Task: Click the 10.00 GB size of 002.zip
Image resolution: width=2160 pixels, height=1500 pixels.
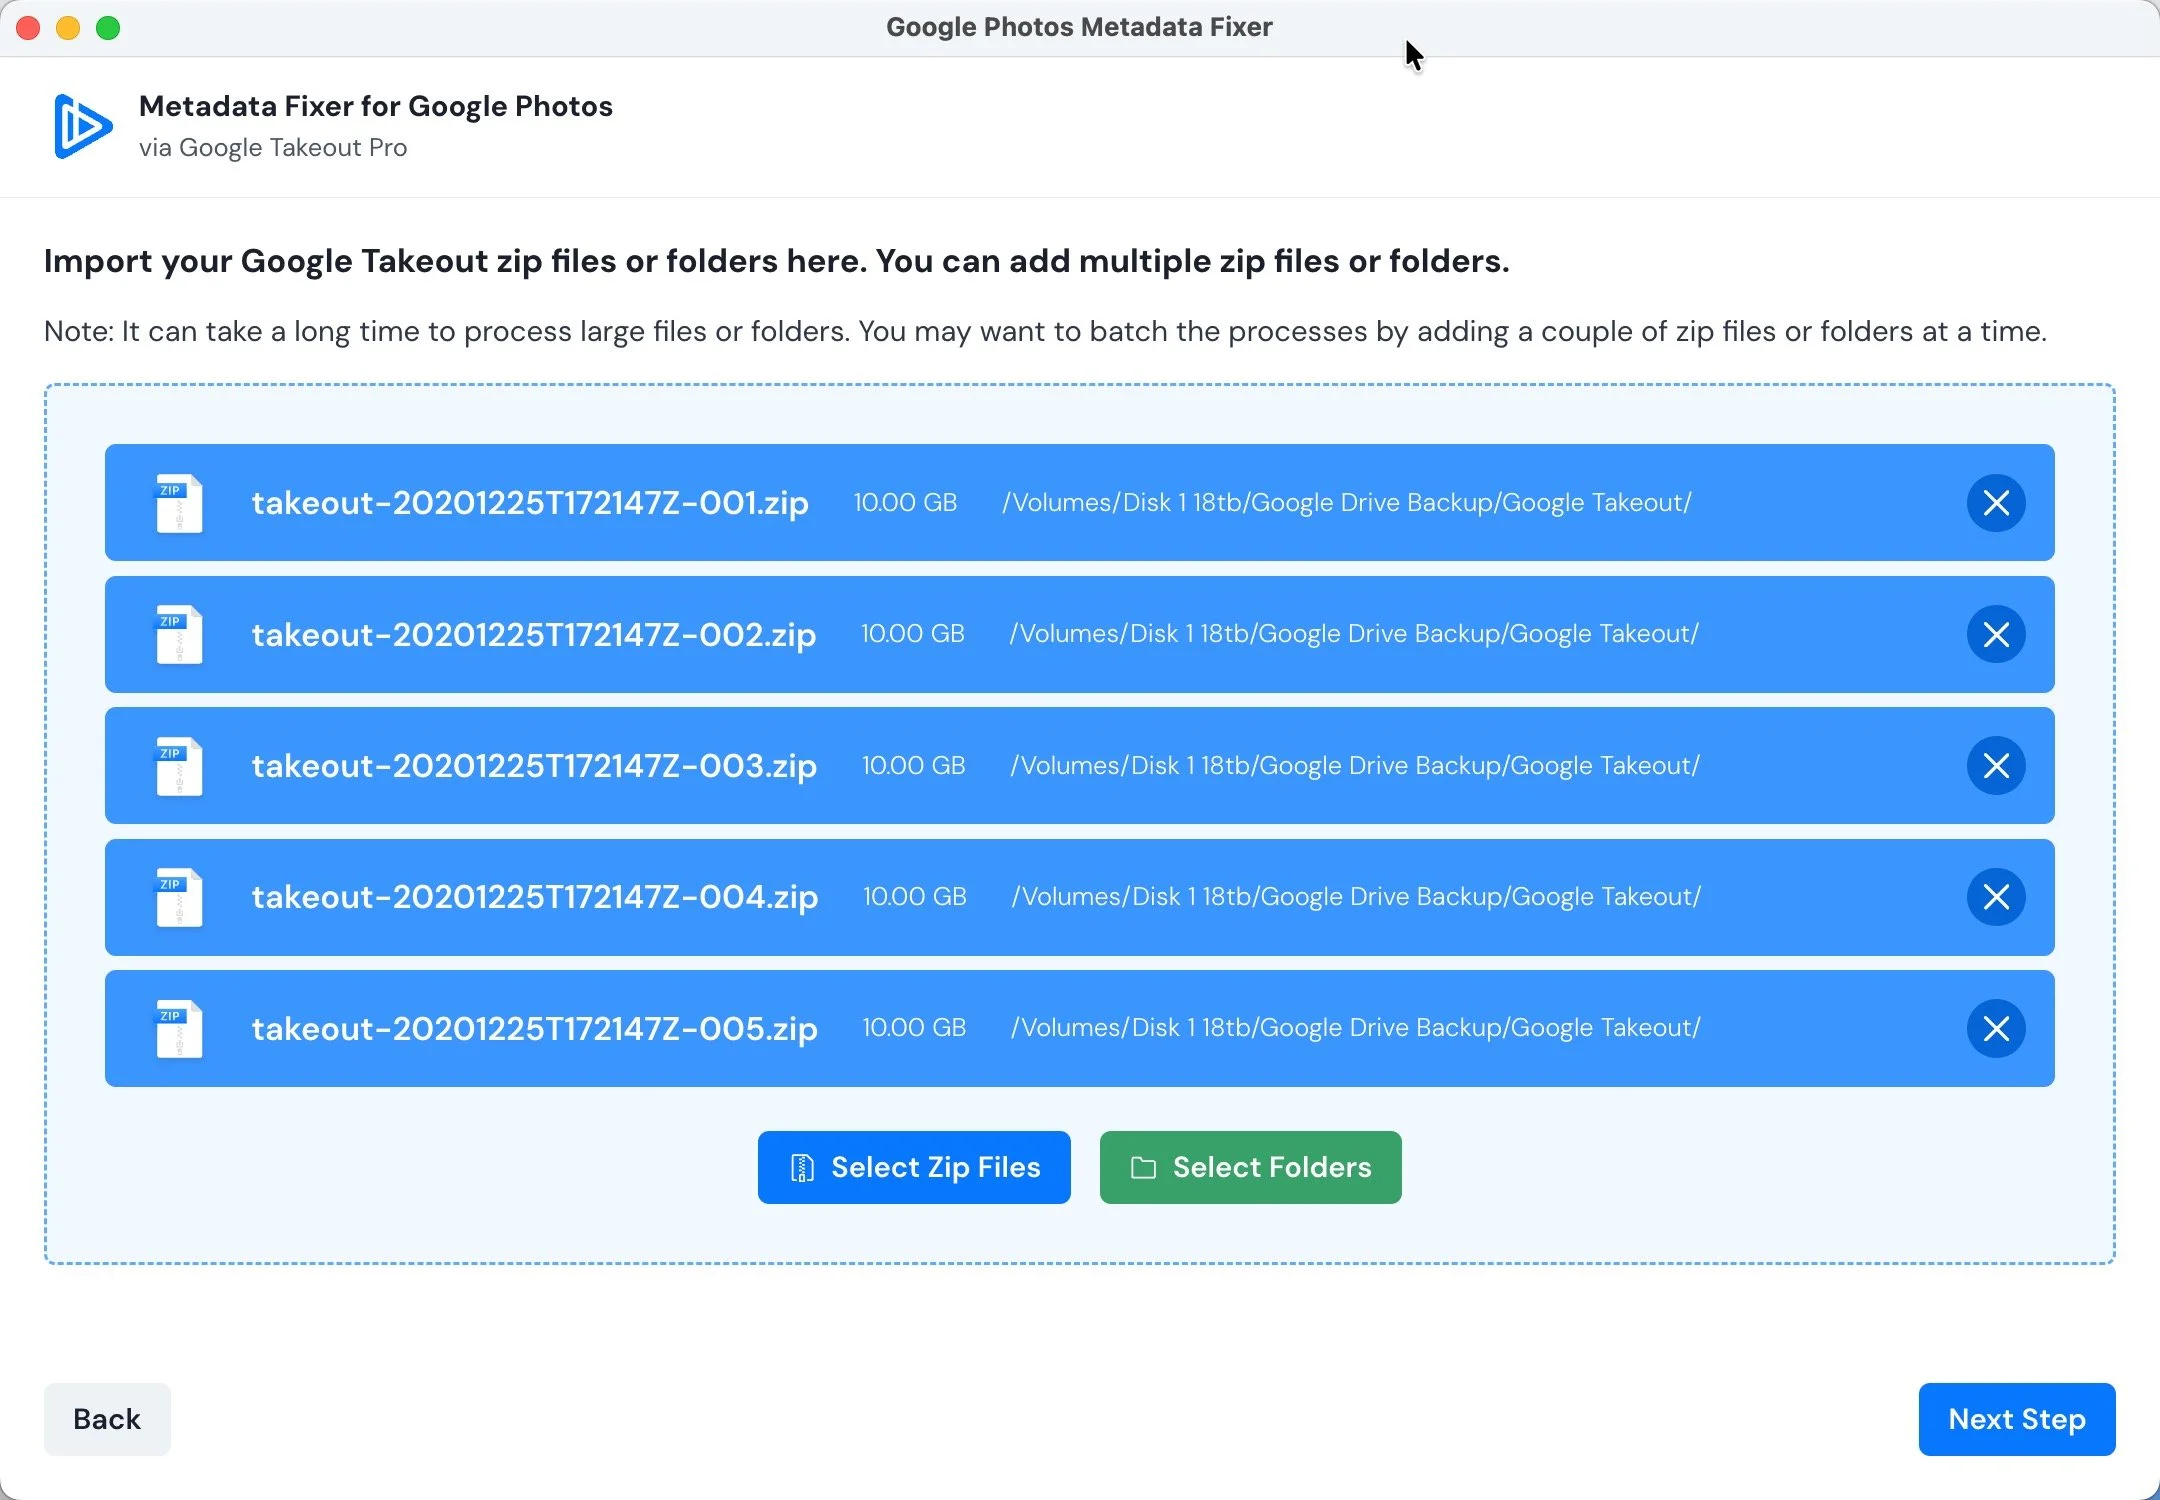Action: [912, 634]
